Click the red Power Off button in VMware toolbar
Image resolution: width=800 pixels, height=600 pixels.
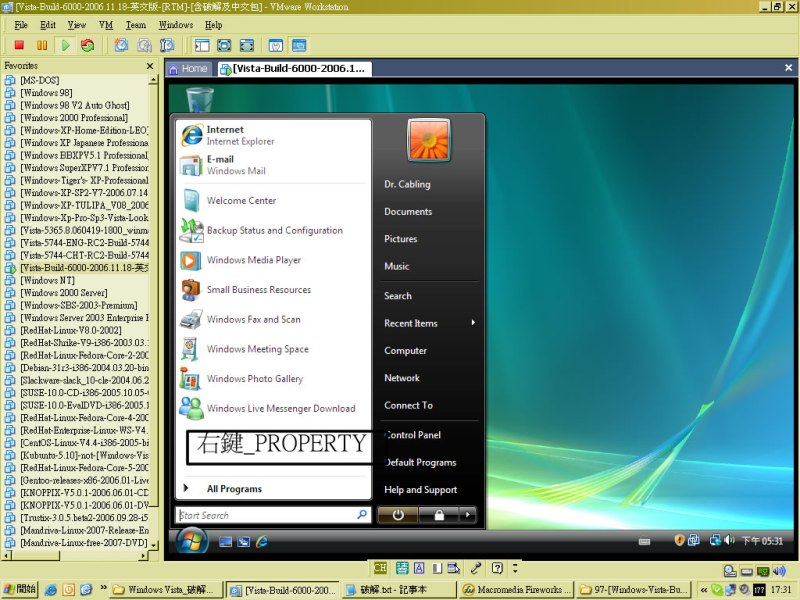tap(19, 45)
